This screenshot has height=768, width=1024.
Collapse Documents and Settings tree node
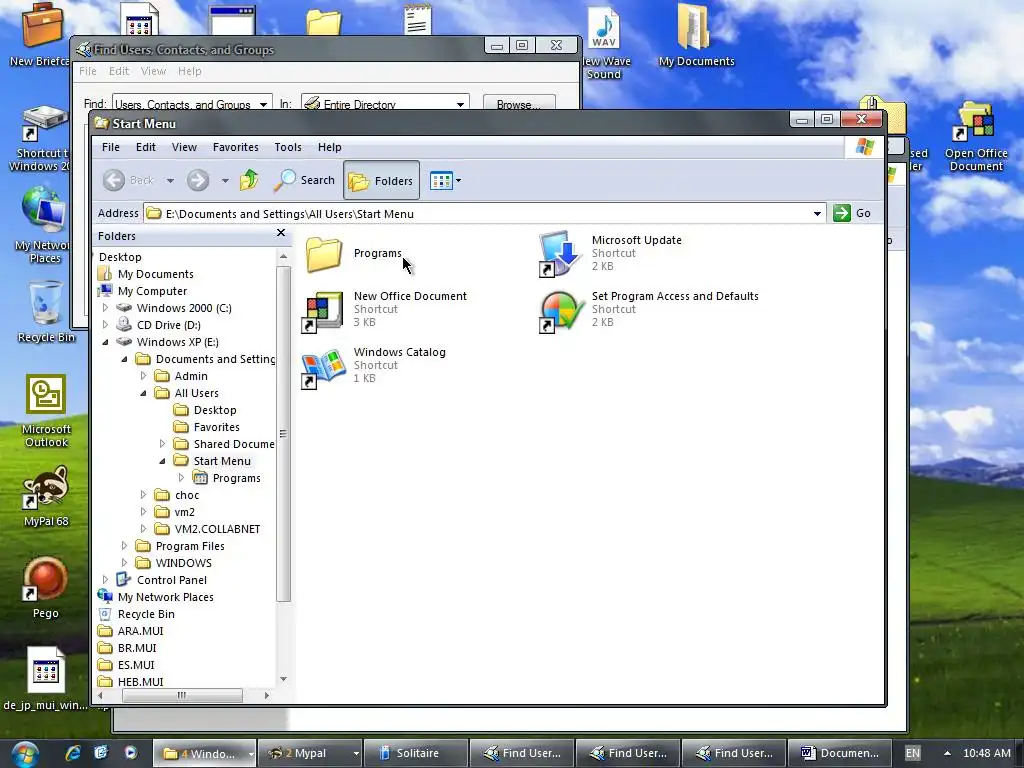click(x=124, y=359)
